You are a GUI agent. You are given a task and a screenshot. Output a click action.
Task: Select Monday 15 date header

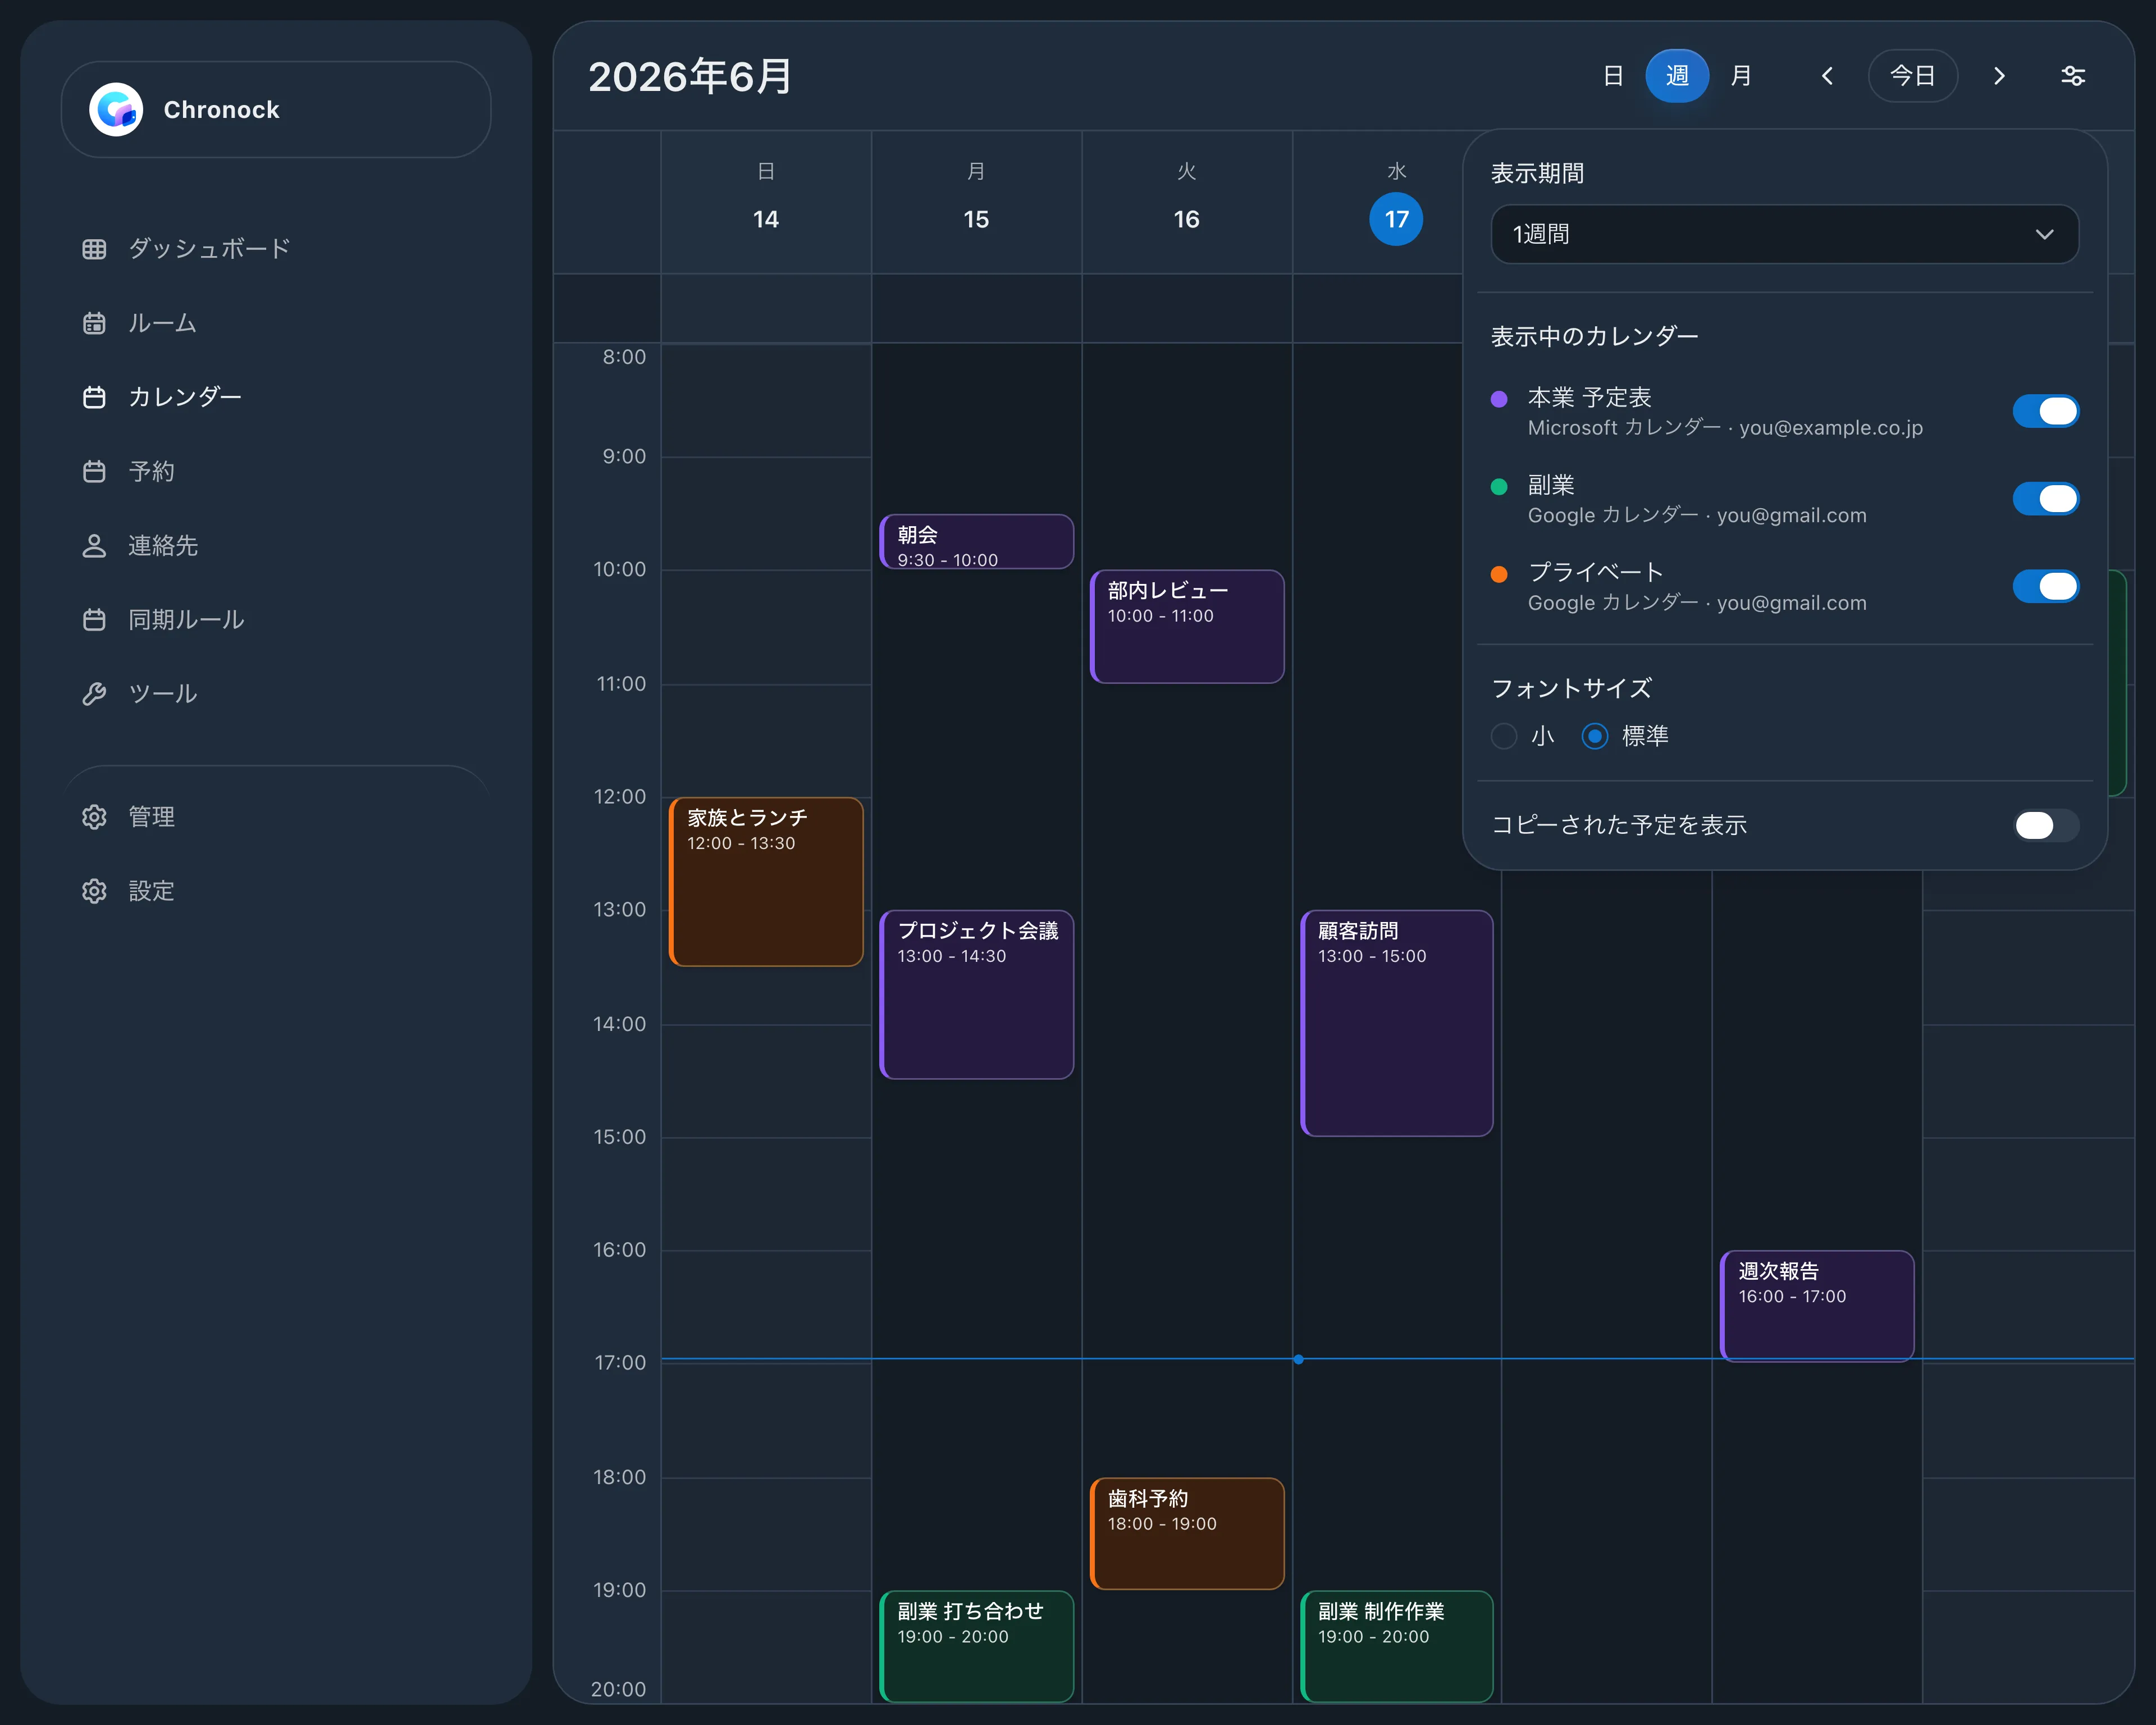976,219
